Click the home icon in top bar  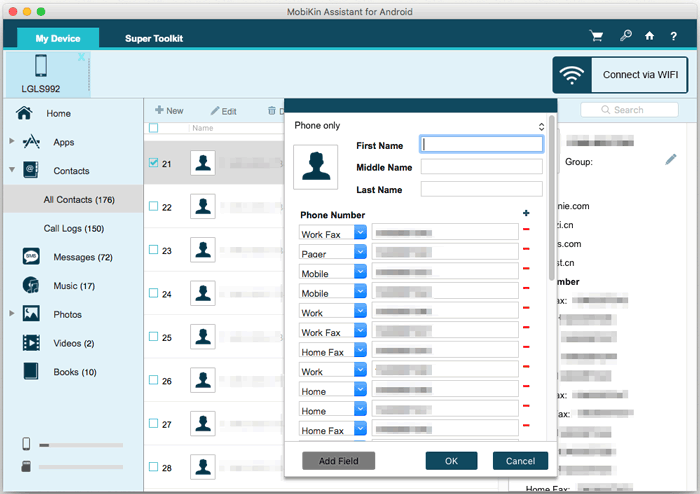point(649,36)
